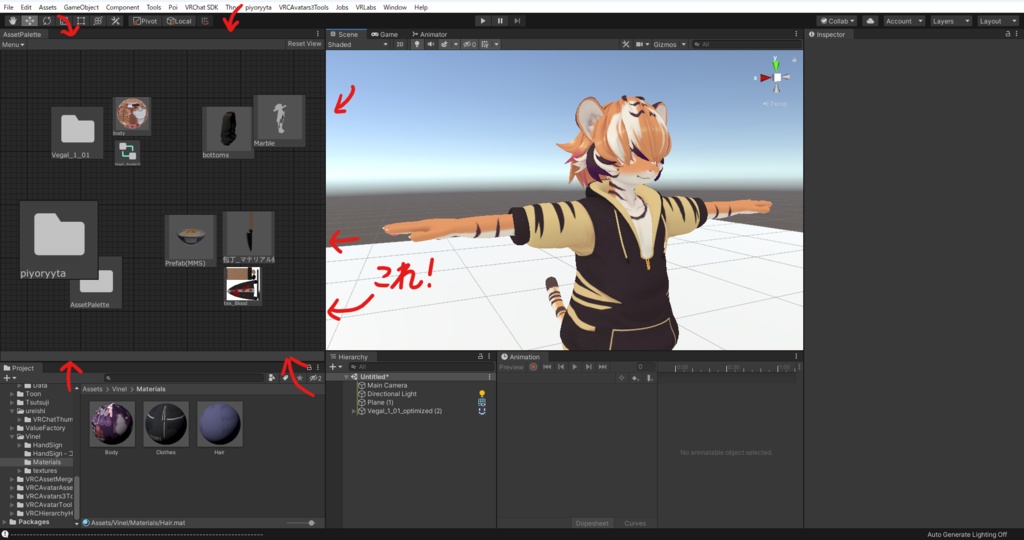Image resolution: width=1024 pixels, height=540 pixels.
Task: Switch to the Animator tab
Action: 430,34
